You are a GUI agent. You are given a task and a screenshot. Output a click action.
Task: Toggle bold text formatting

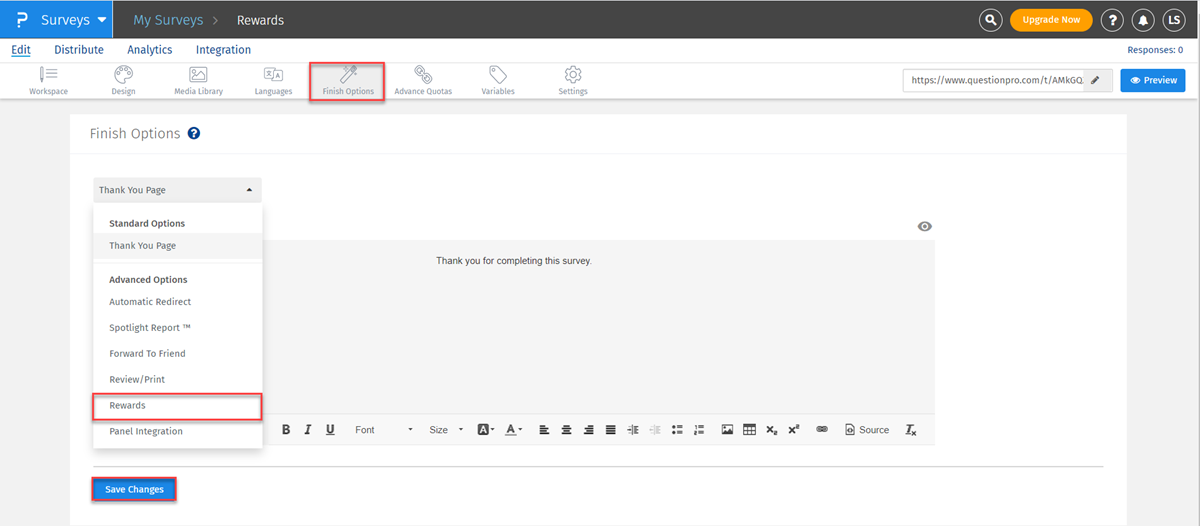pos(286,430)
